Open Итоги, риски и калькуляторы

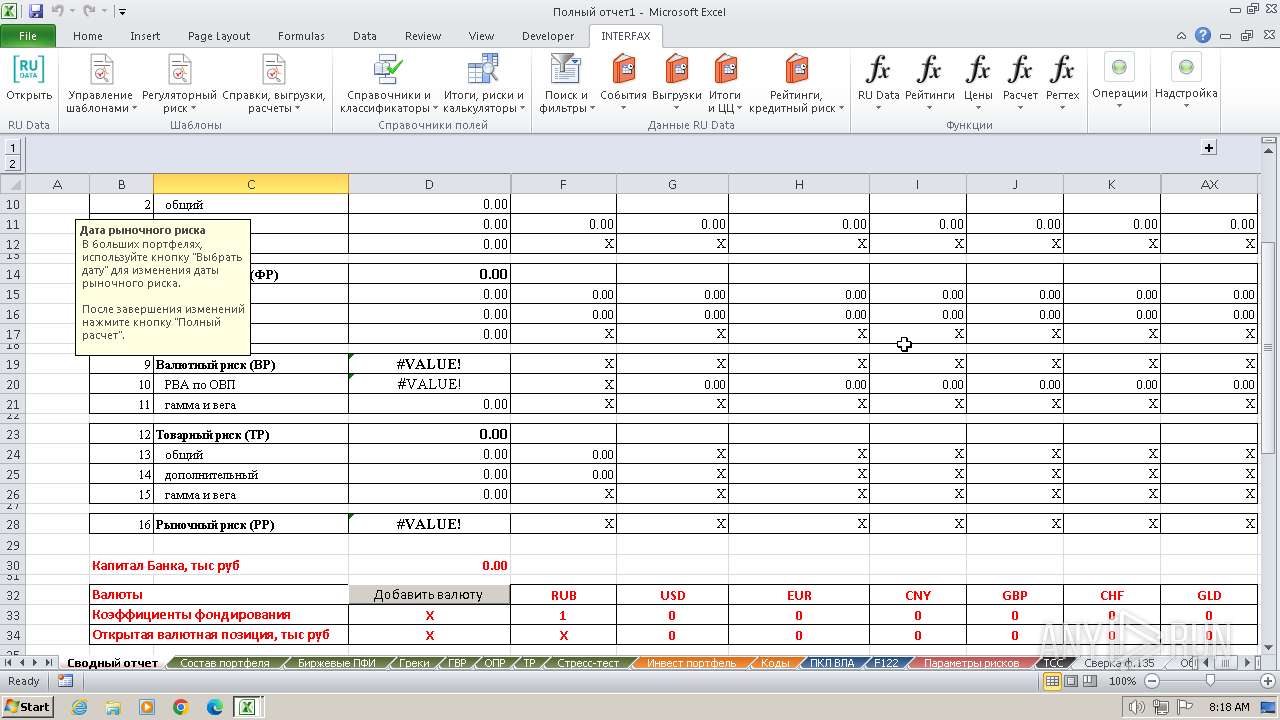[484, 84]
